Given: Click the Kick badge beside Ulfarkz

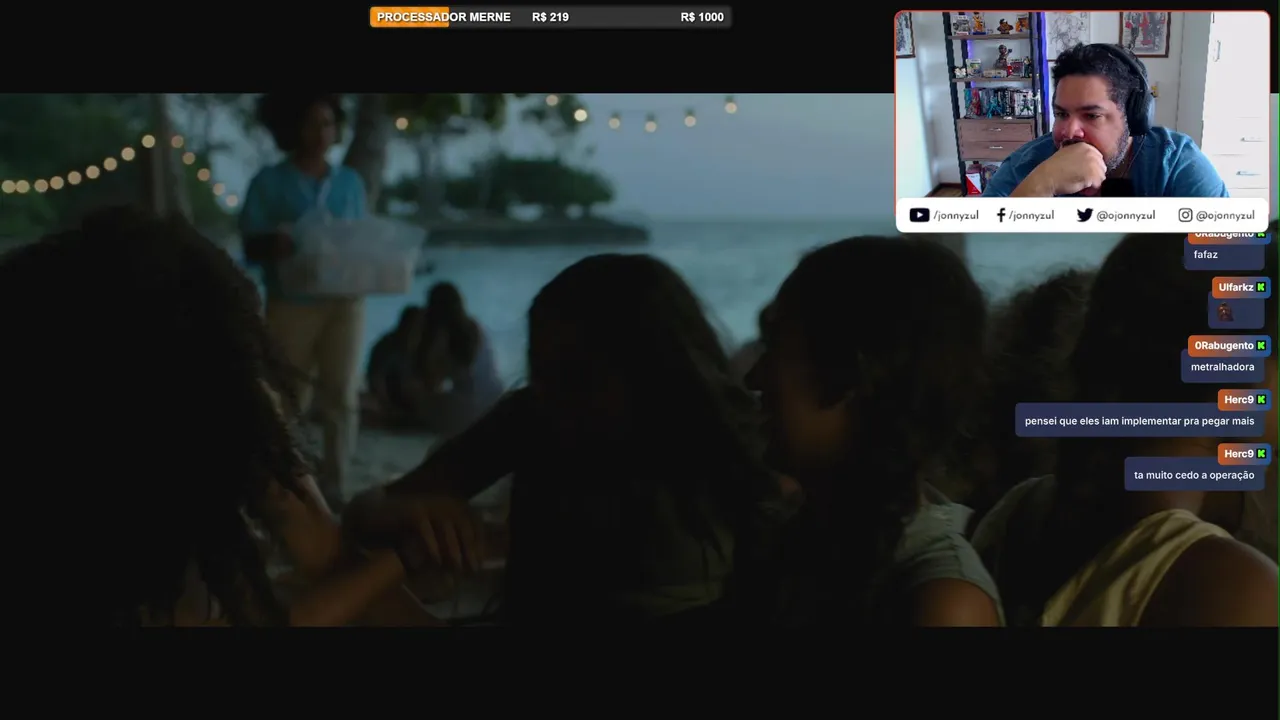Looking at the screenshot, I should pos(1261,287).
